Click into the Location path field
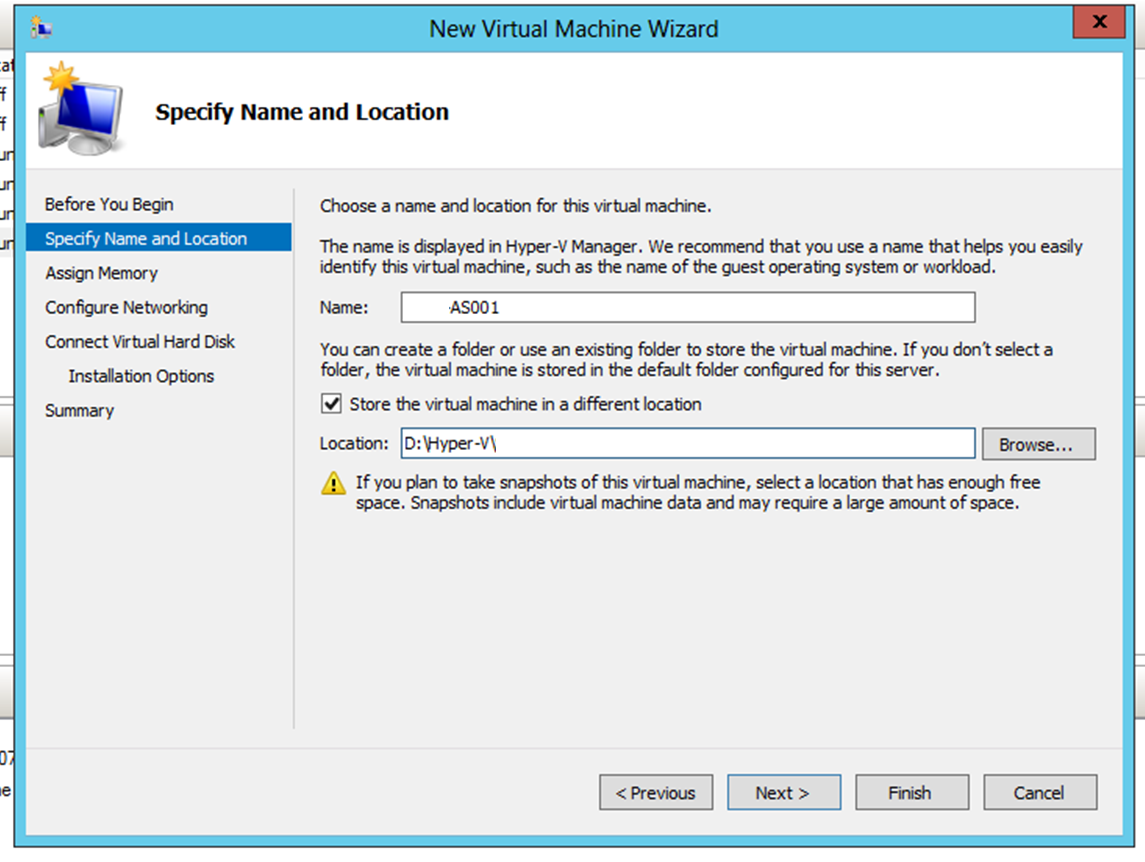 pos(688,443)
